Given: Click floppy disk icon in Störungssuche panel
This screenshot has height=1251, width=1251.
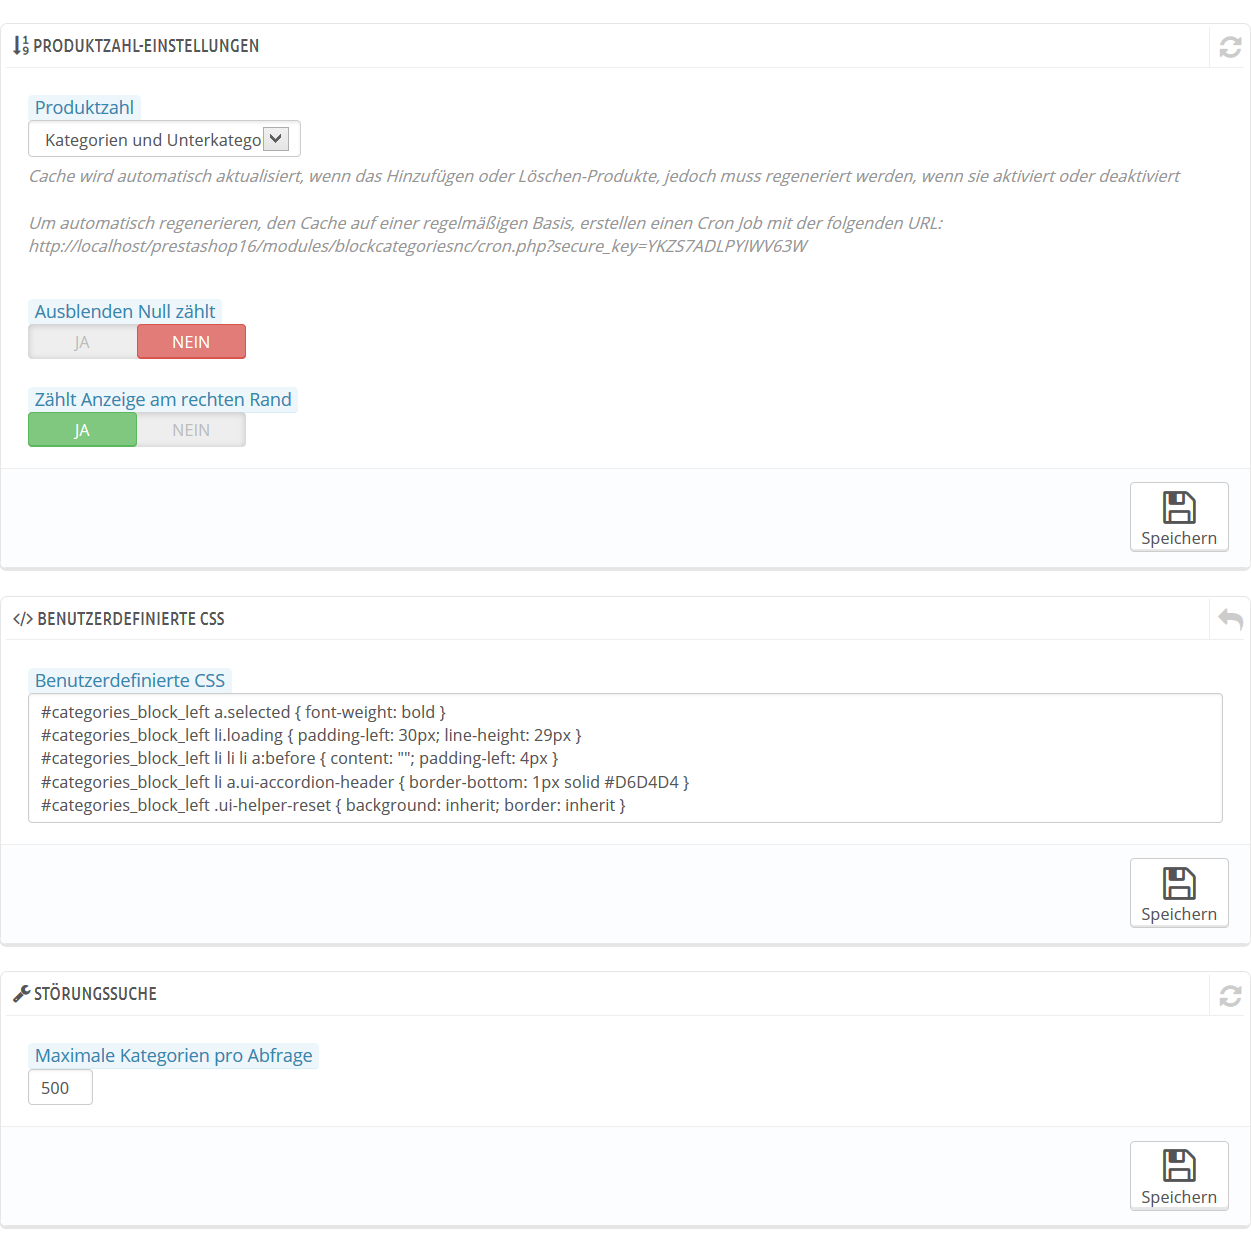Looking at the screenshot, I should click(1179, 1165).
